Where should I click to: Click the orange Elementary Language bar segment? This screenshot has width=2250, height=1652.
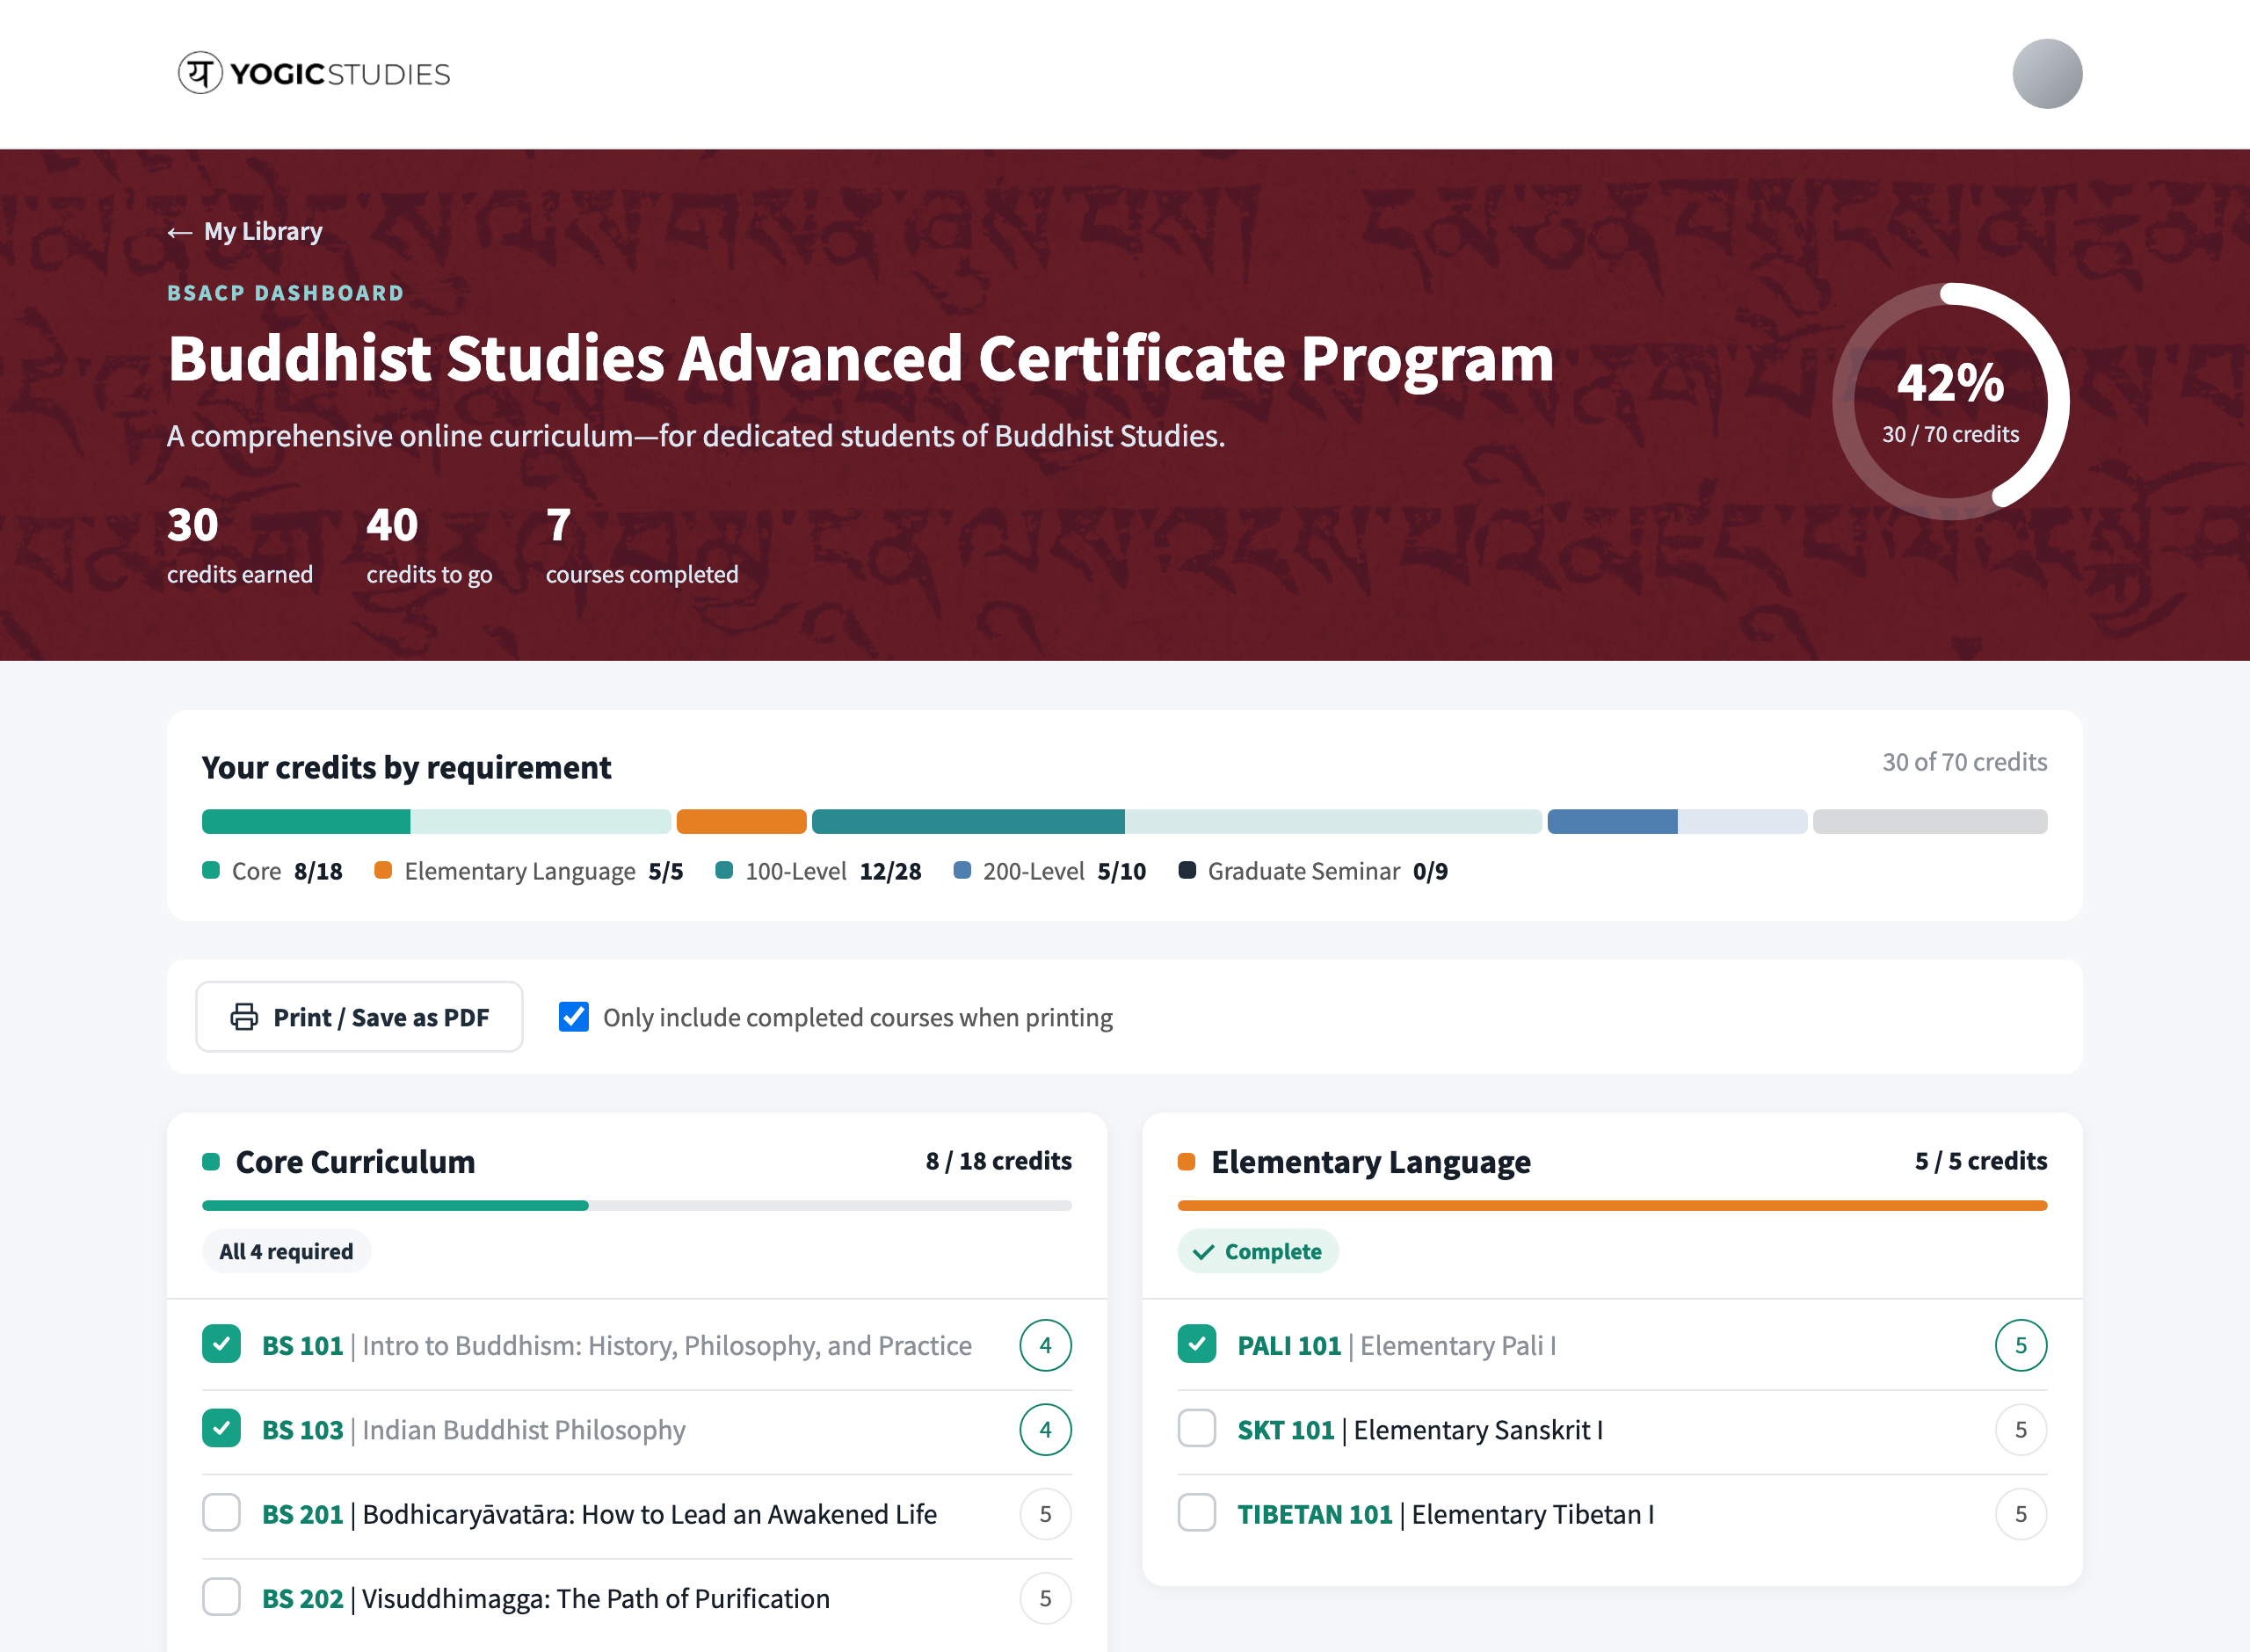741,822
